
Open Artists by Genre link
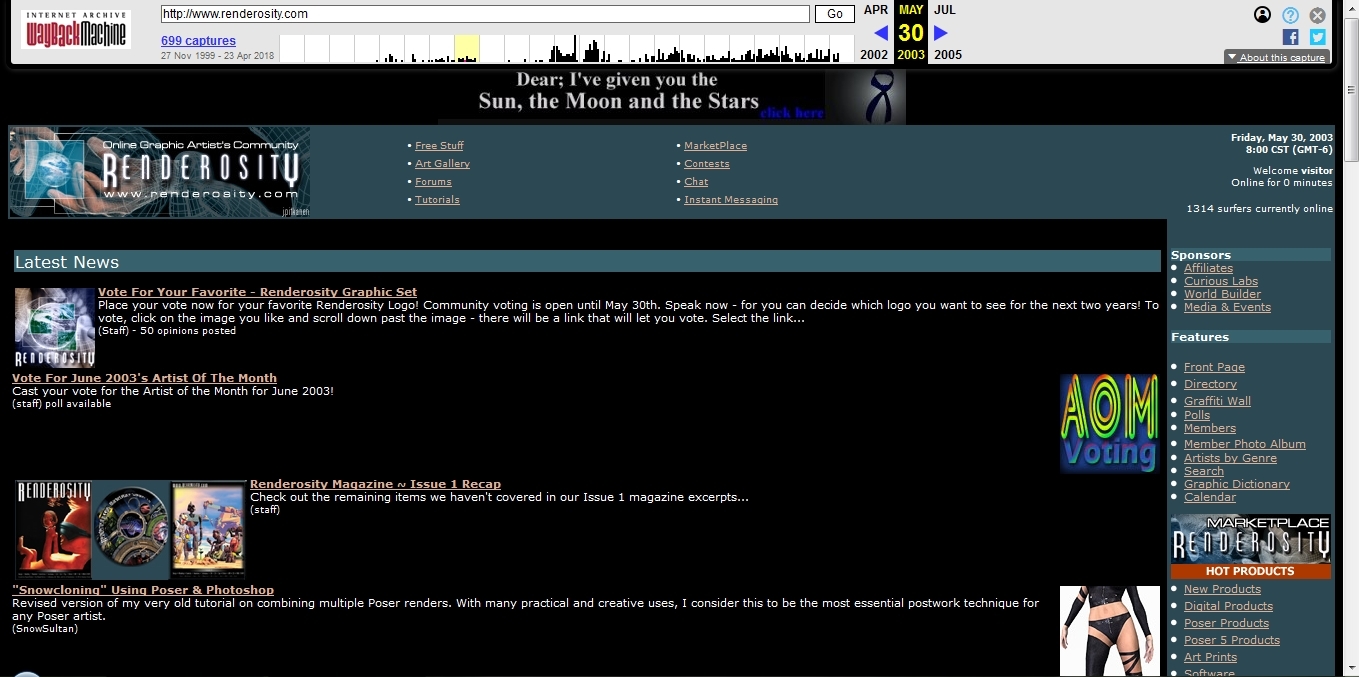coord(1230,458)
